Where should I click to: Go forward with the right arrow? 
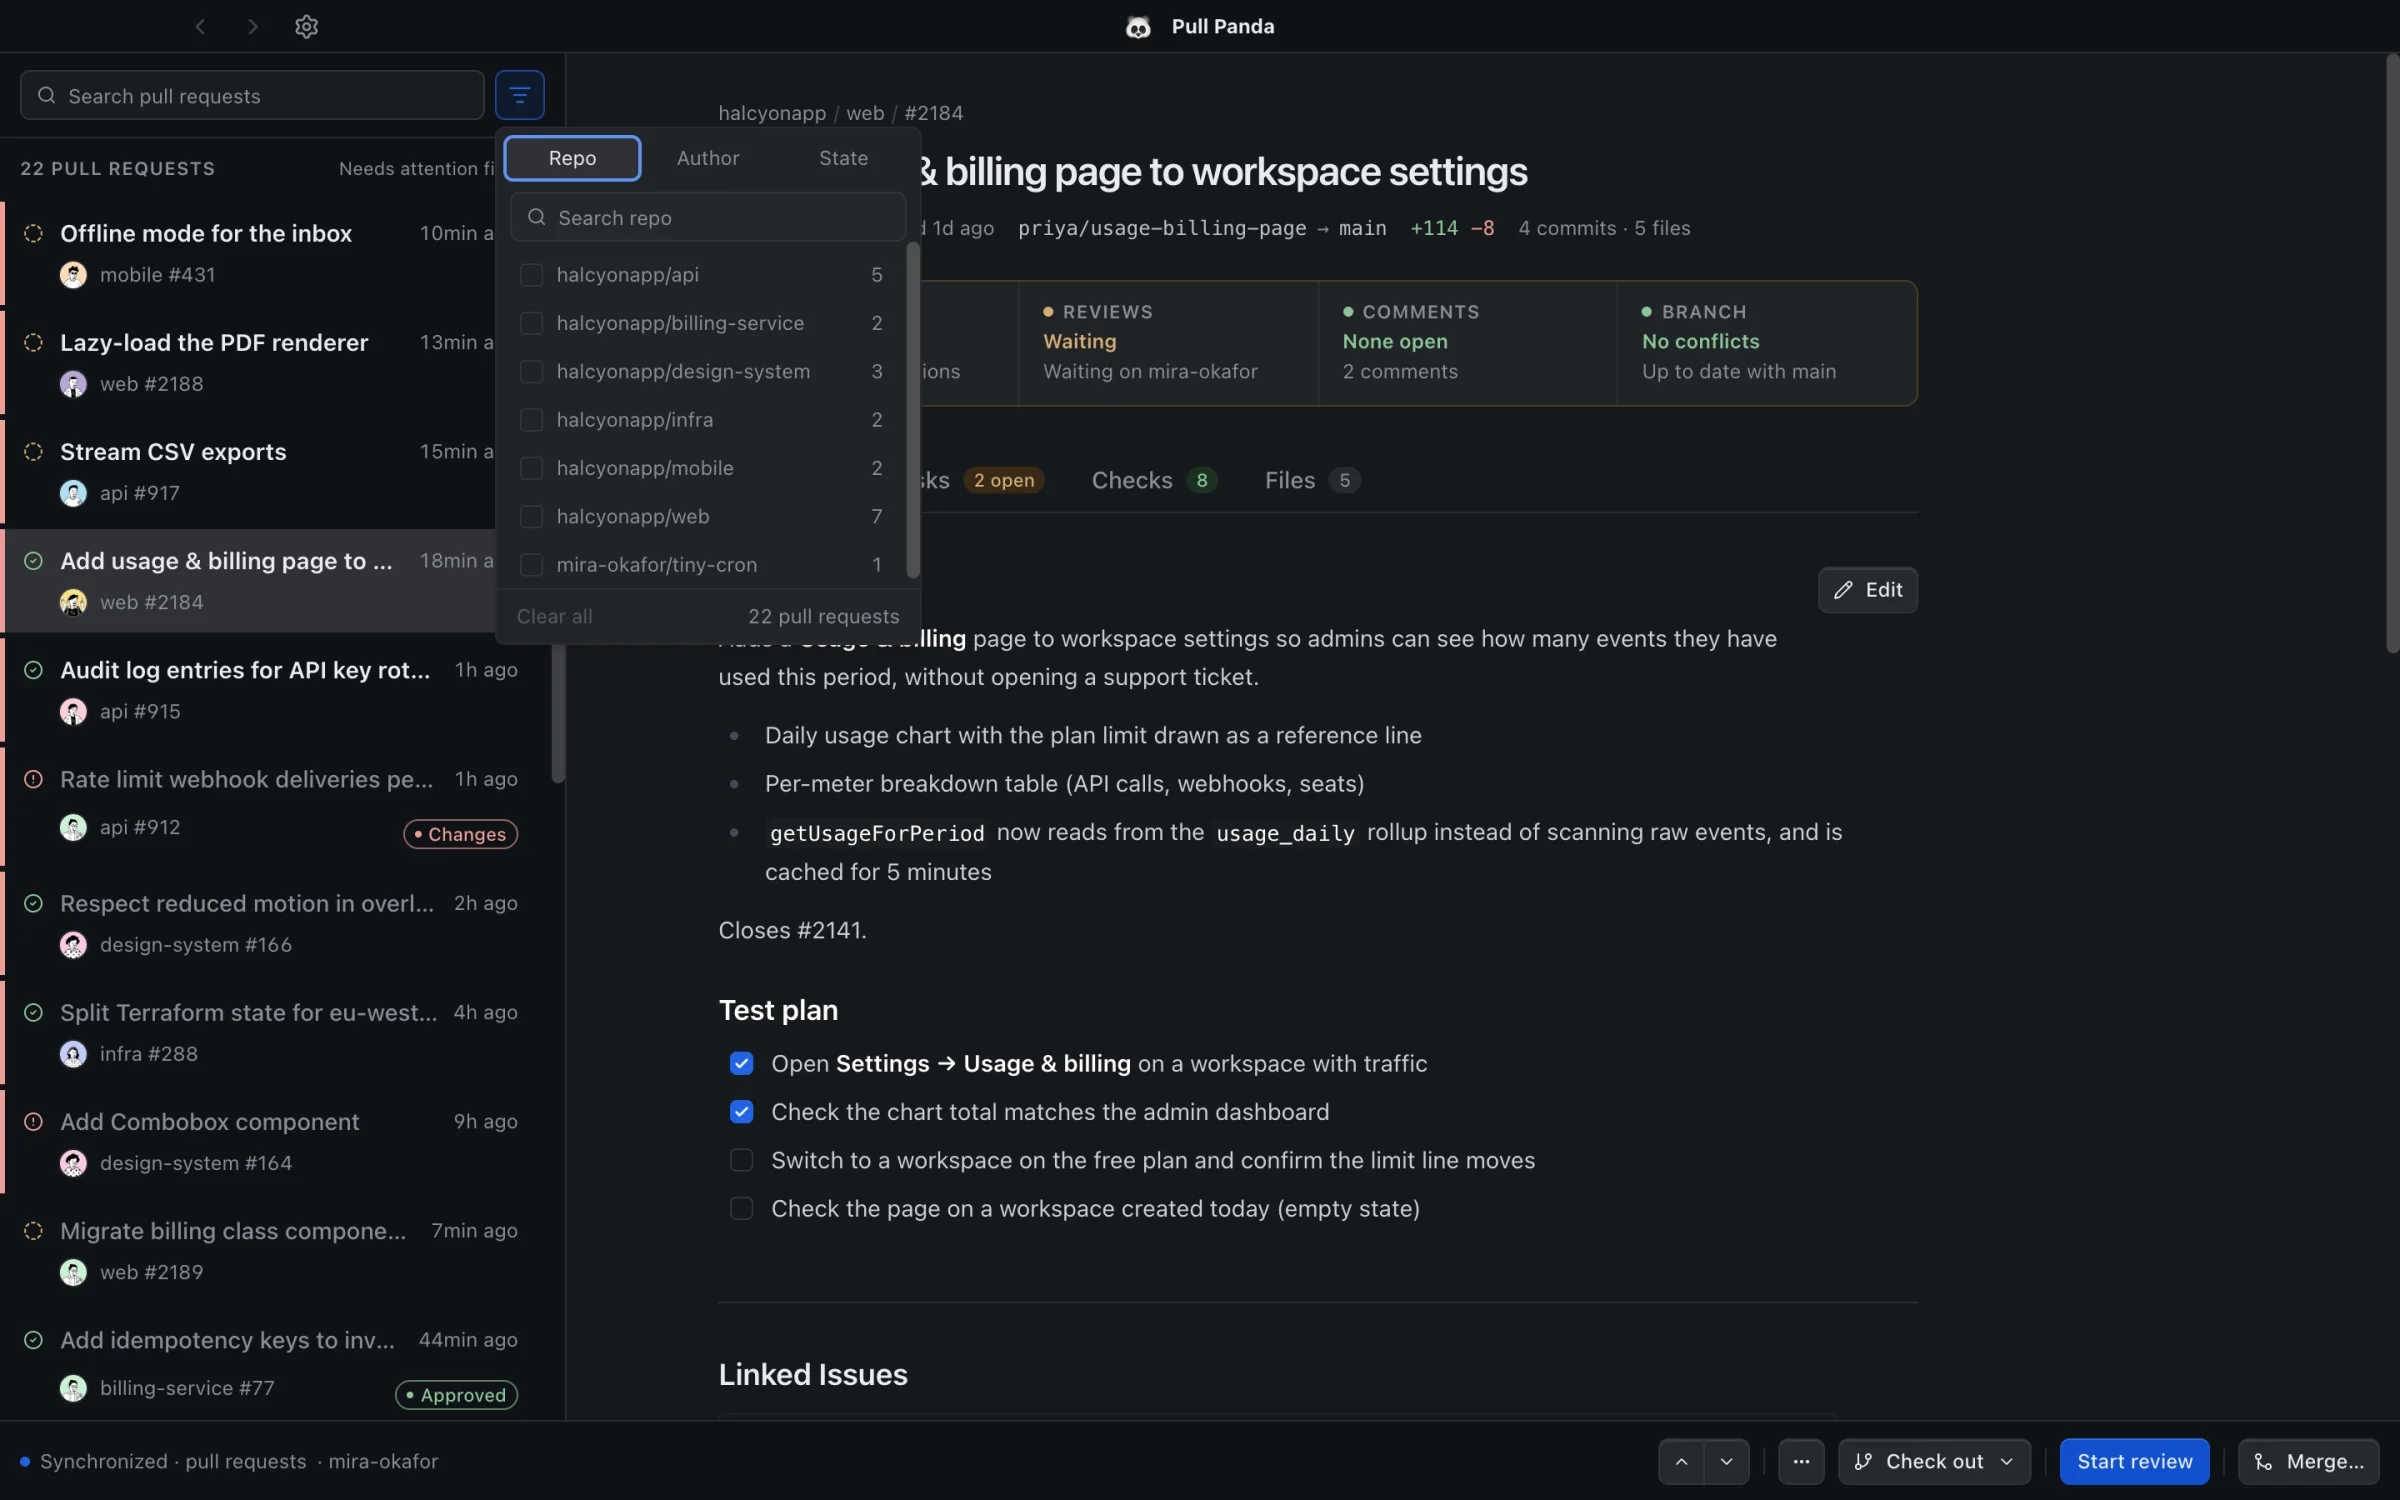[x=253, y=27]
